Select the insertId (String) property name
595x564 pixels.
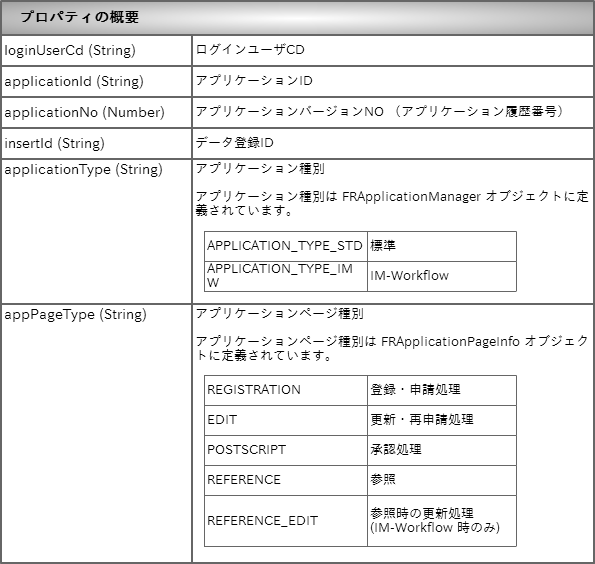click(x=54, y=143)
